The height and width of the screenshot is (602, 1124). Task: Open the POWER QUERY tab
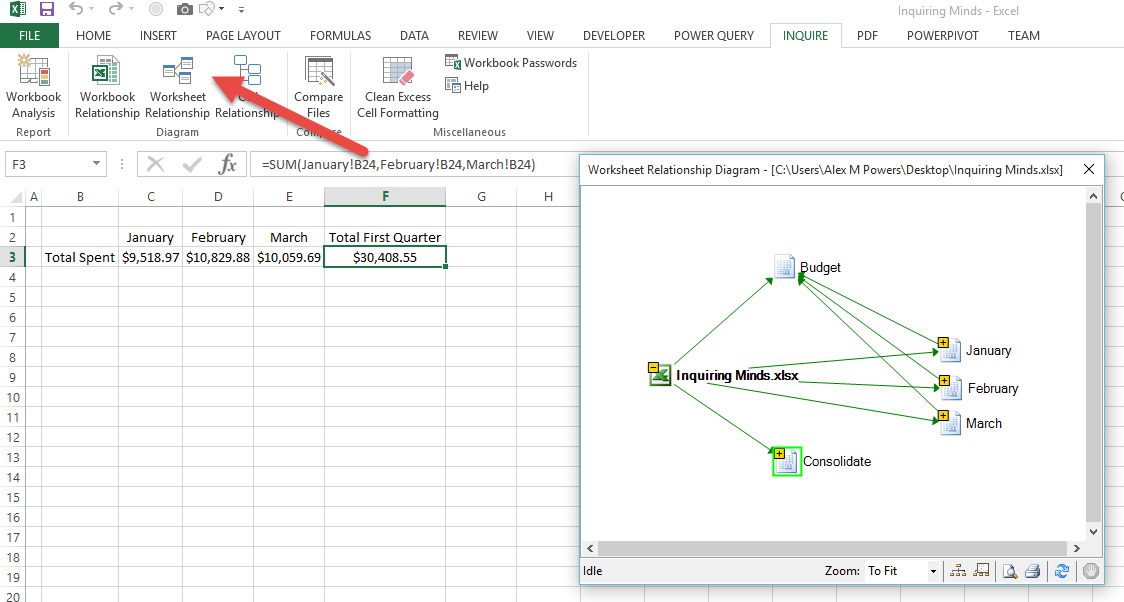click(713, 36)
